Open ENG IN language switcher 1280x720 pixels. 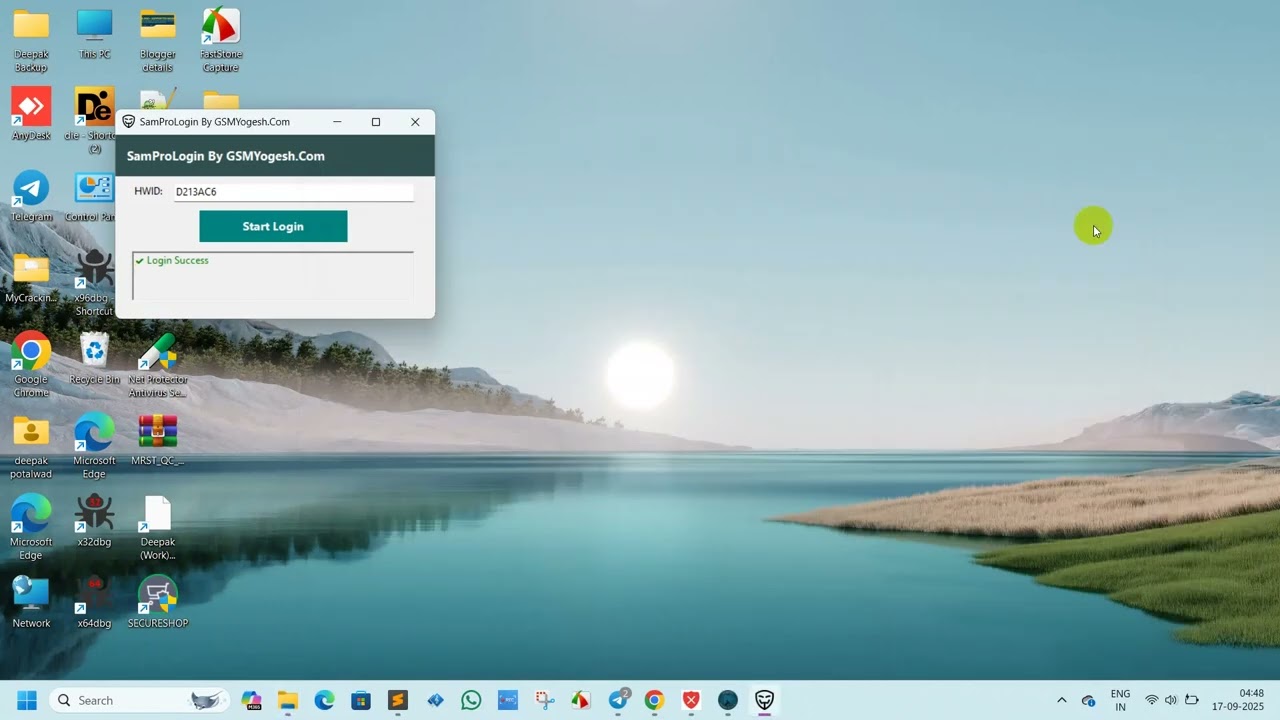pyautogui.click(x=1120, y=700)
